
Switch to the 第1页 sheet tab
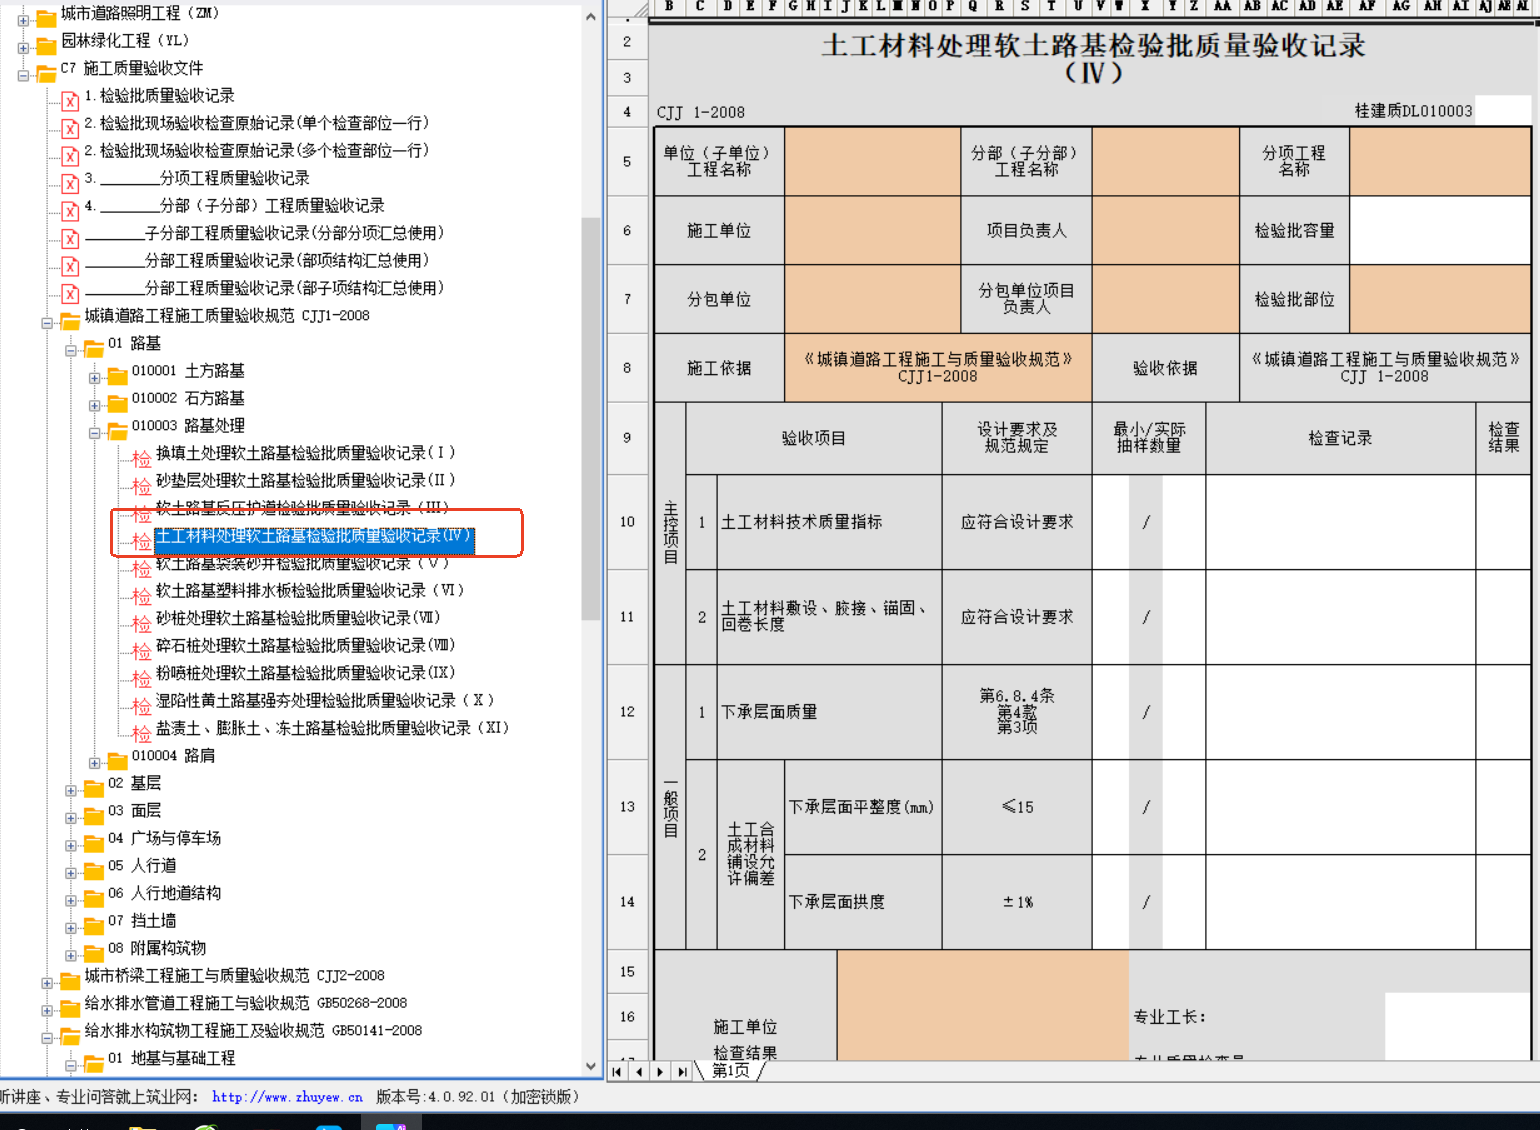731,1071
